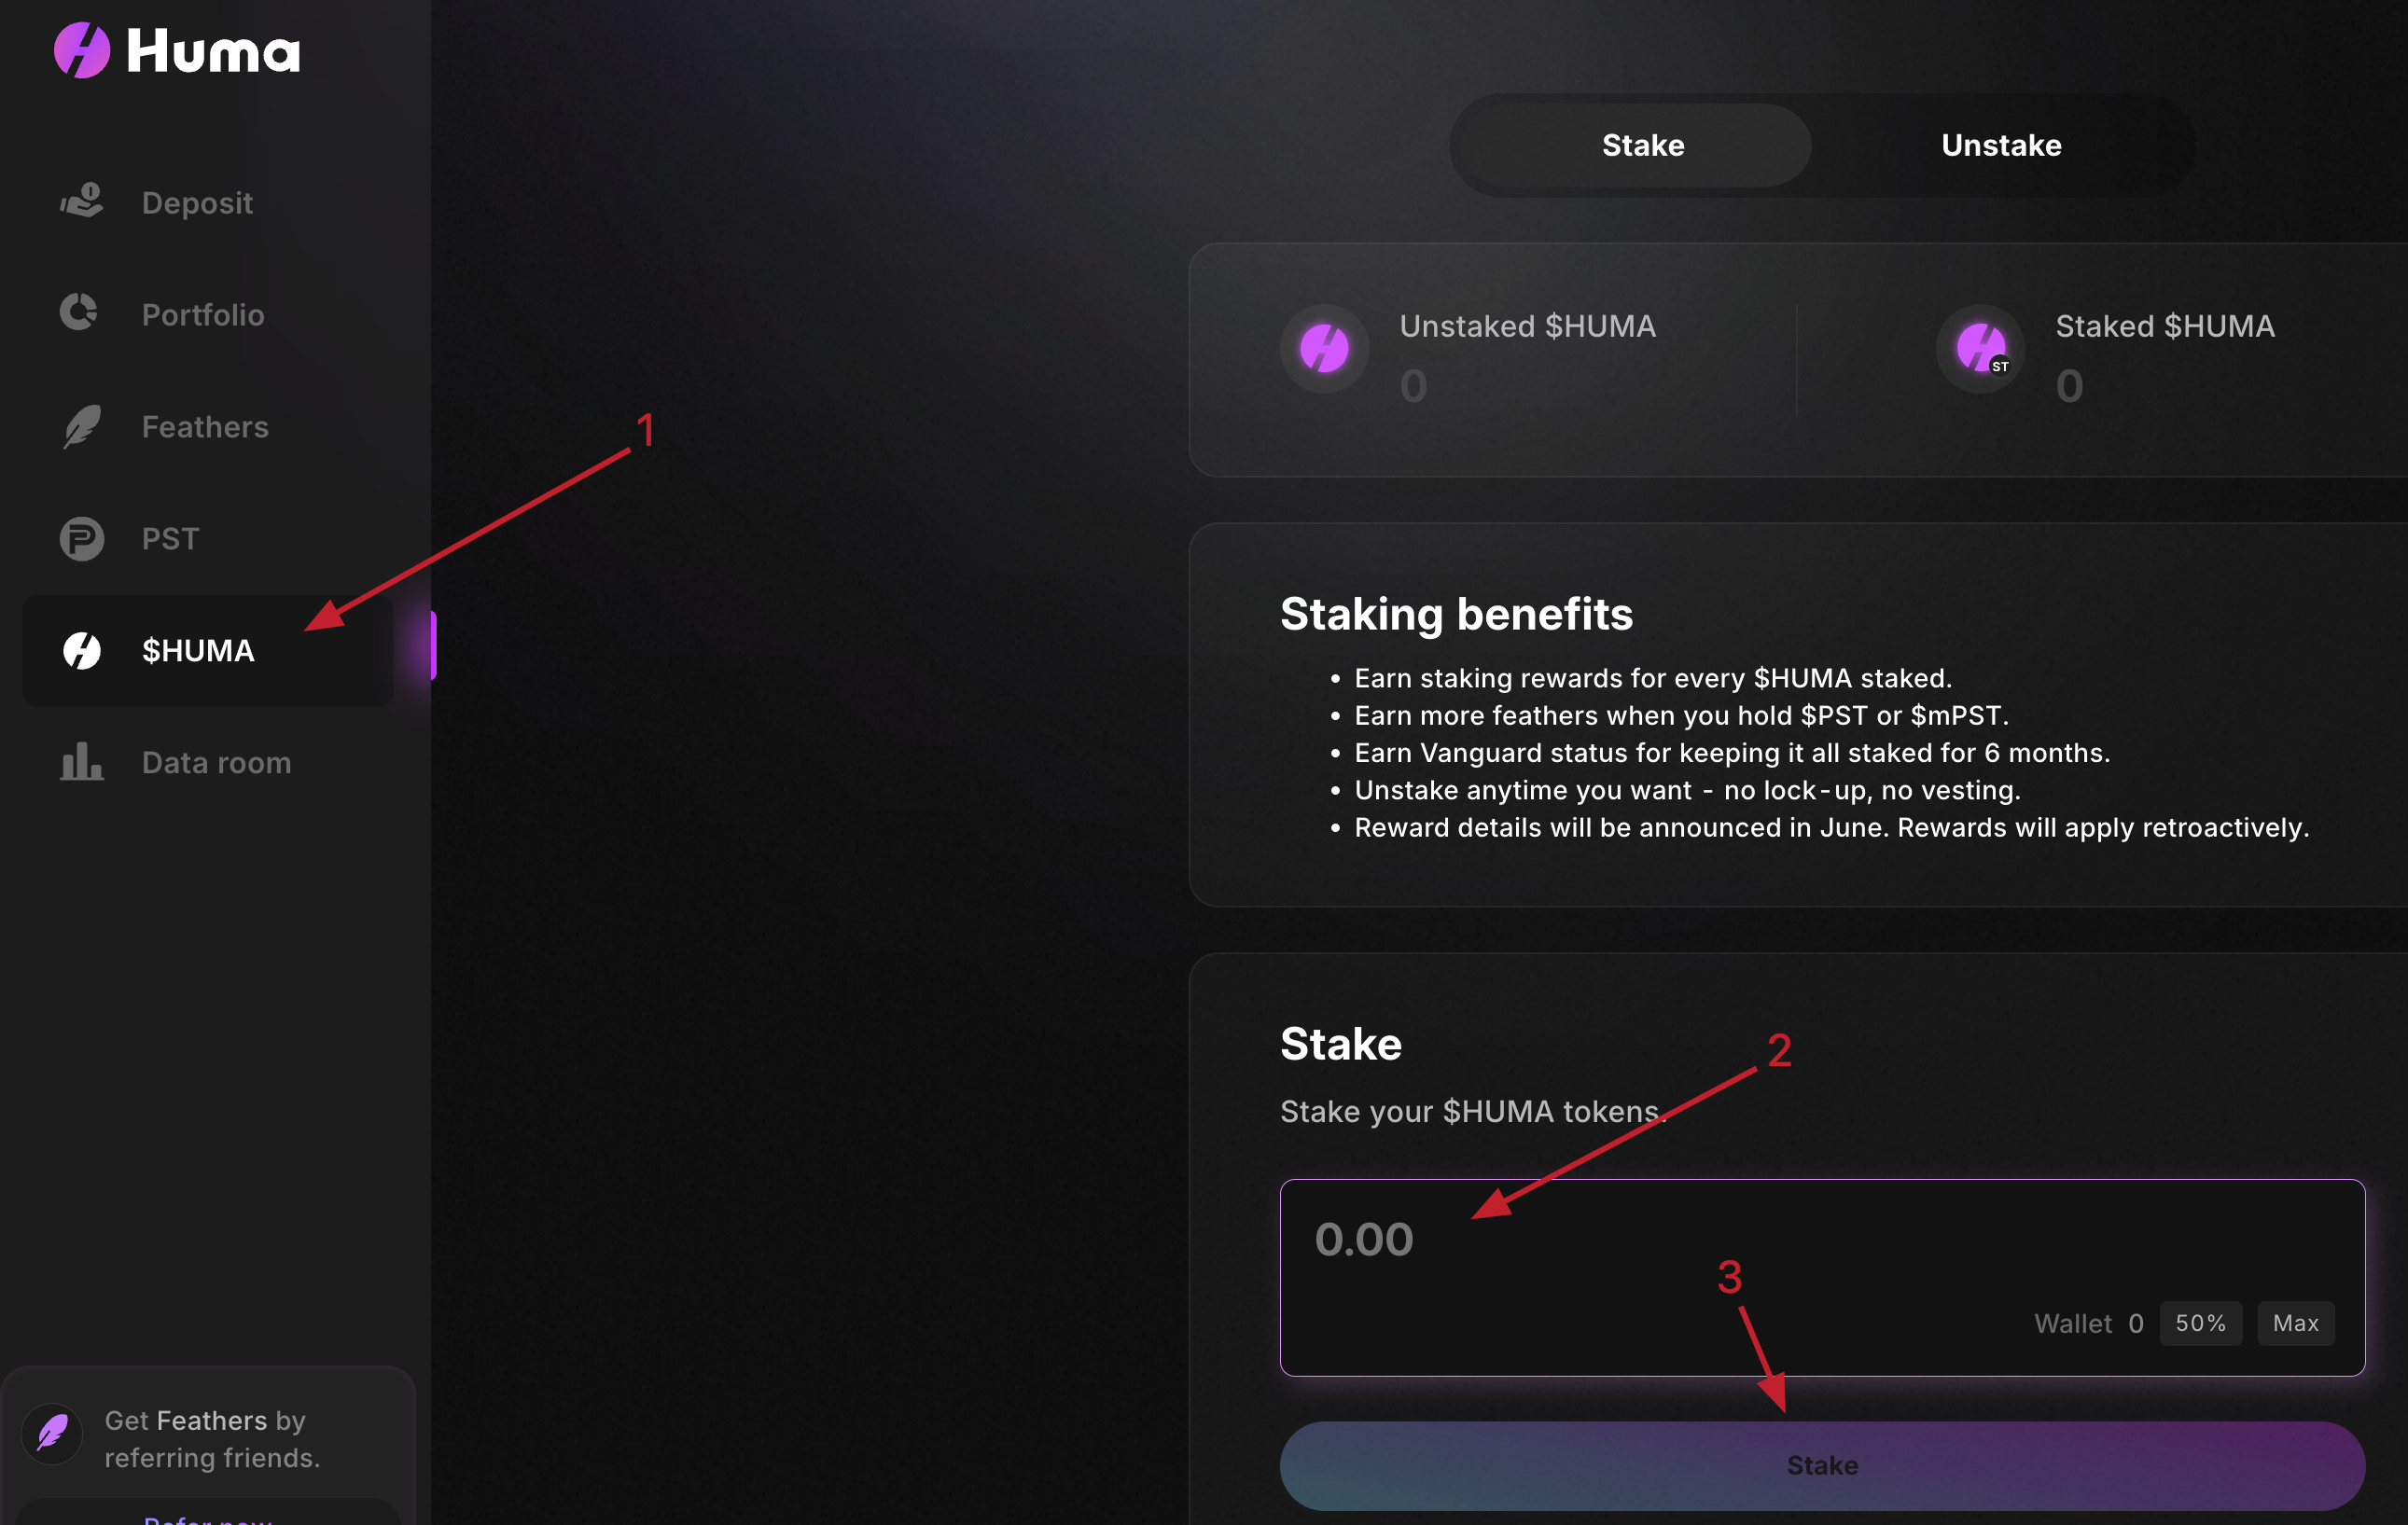Switch to the Unstake tab
This screenshot has width=2408, height=1525.
tap(2001, 145)
